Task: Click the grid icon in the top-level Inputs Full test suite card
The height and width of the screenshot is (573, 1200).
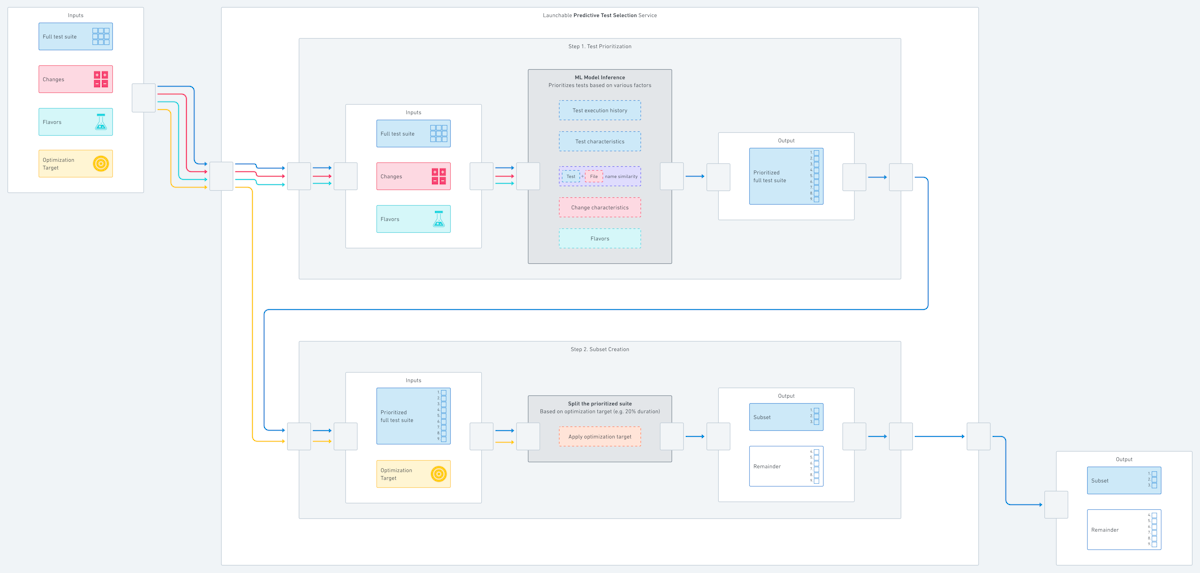Action: (x=101, y=36)
